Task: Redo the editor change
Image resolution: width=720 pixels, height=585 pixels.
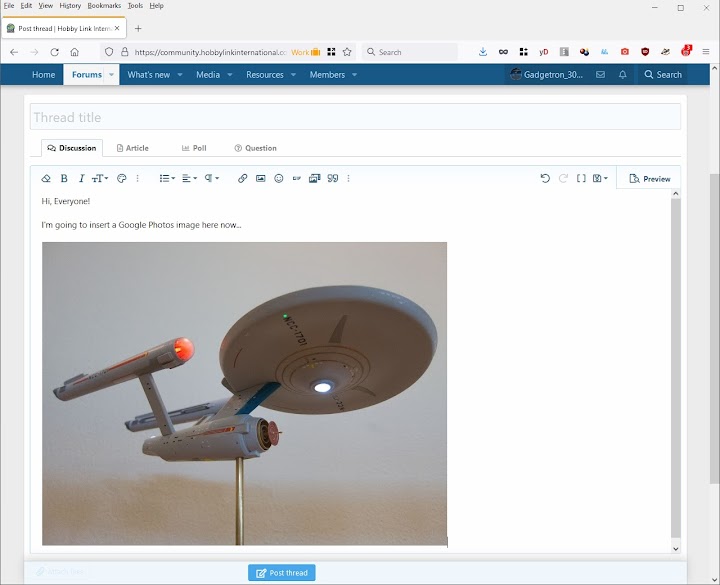Action: coord(563,179)
